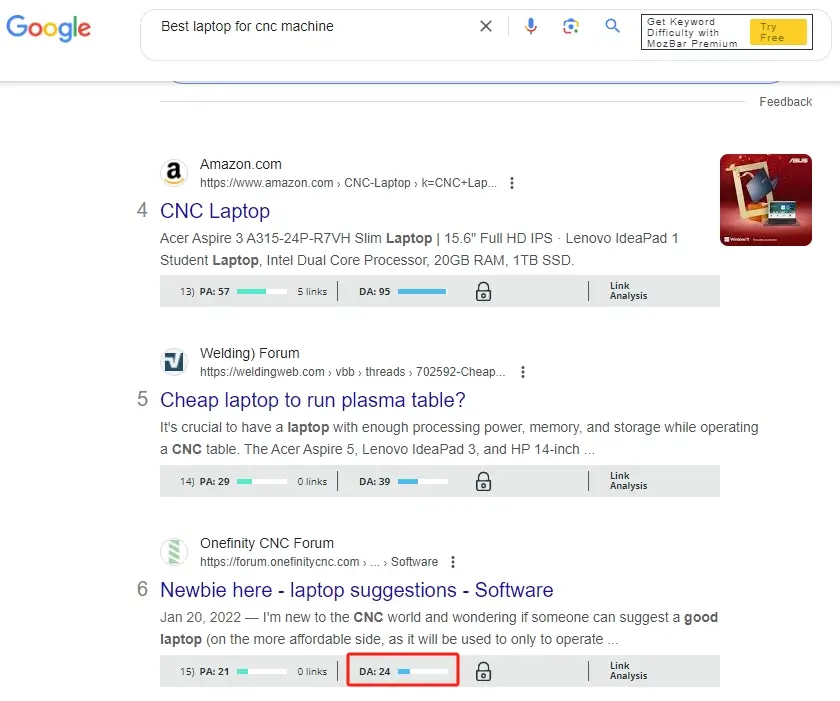840x701 pixels.
Task: Click PA: 21 metric text
Action: (214, 672)
